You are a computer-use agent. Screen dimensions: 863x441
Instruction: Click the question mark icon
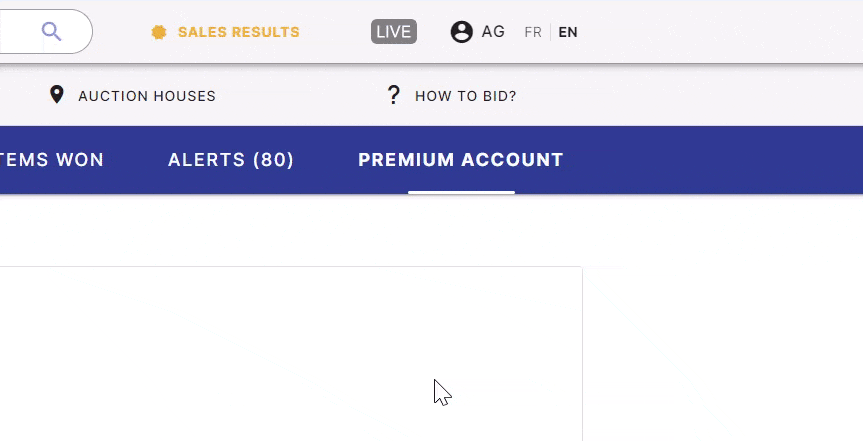click(x=393, y=95)
